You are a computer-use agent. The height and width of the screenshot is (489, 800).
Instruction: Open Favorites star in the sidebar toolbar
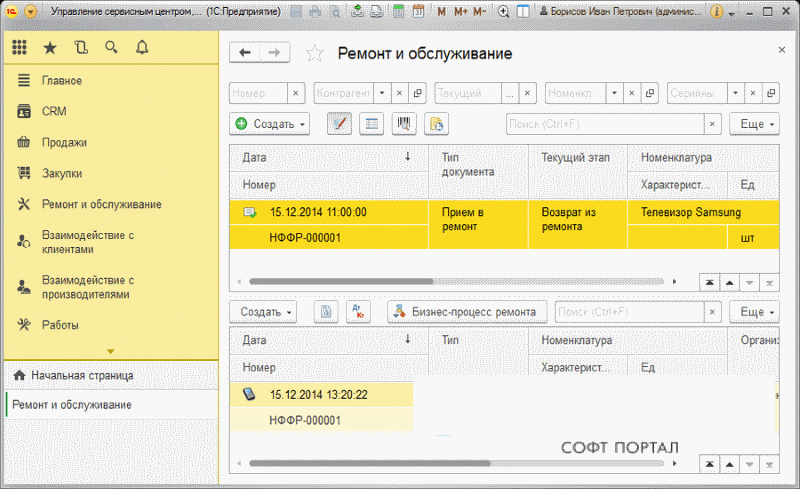point(50,47)
